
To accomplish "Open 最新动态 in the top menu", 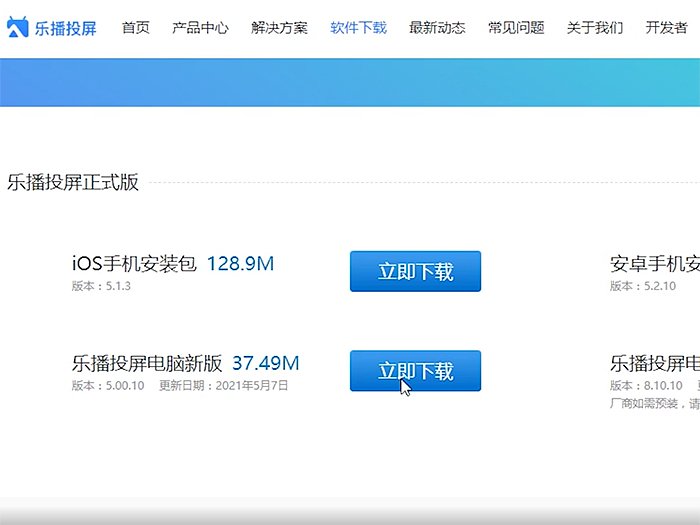I will [x=438, y=28].
